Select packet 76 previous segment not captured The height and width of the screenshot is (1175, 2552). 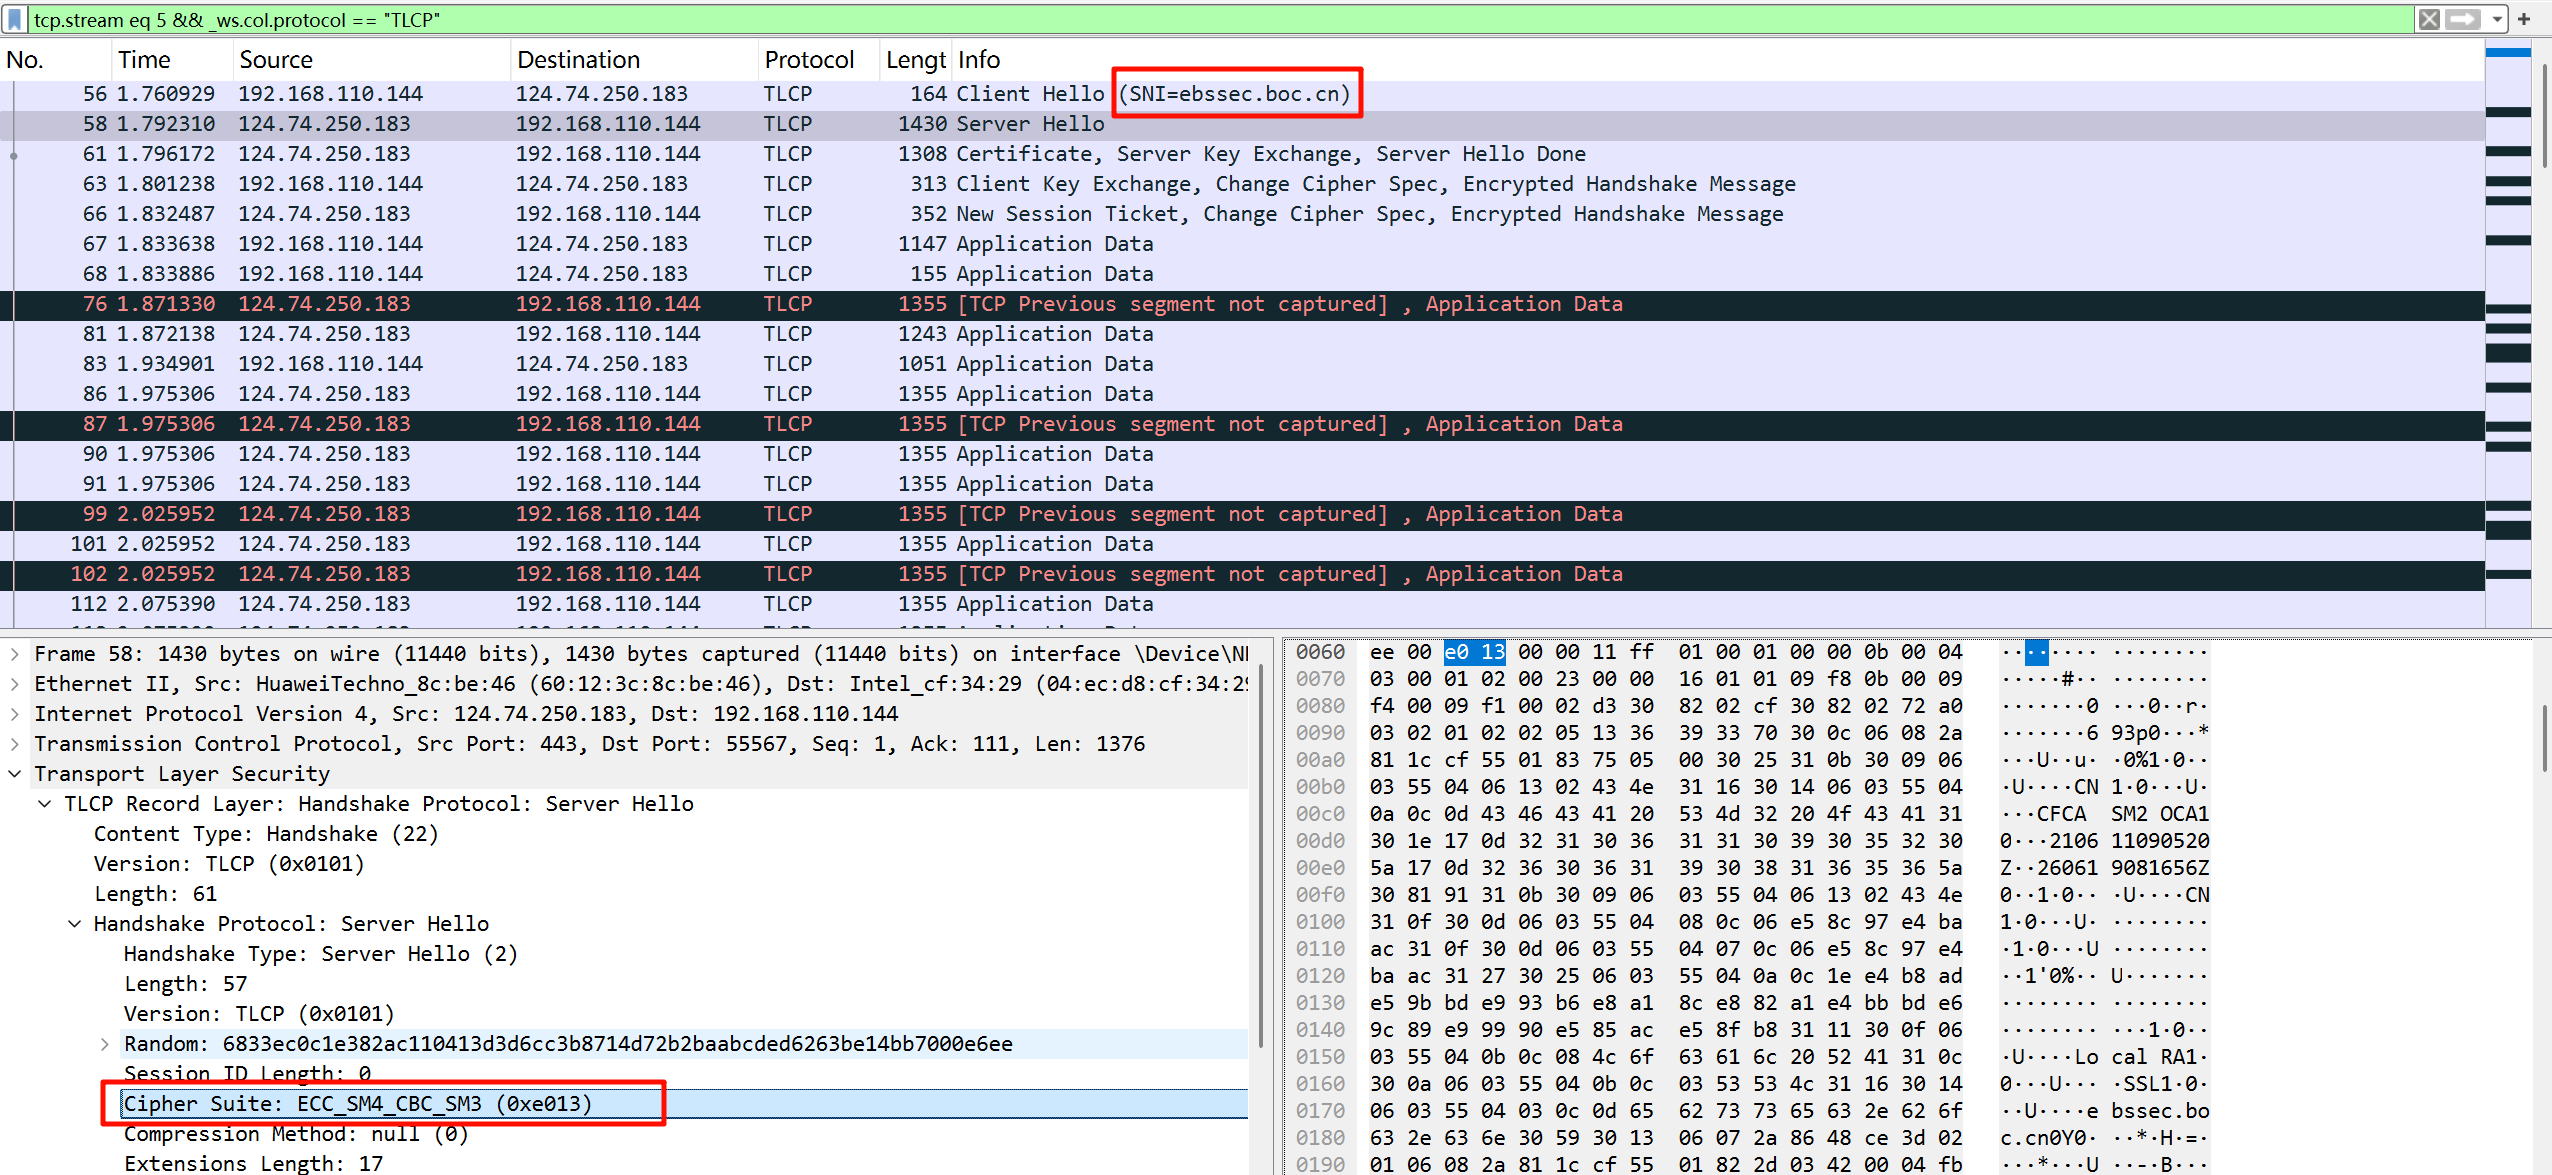click(600, 304)
